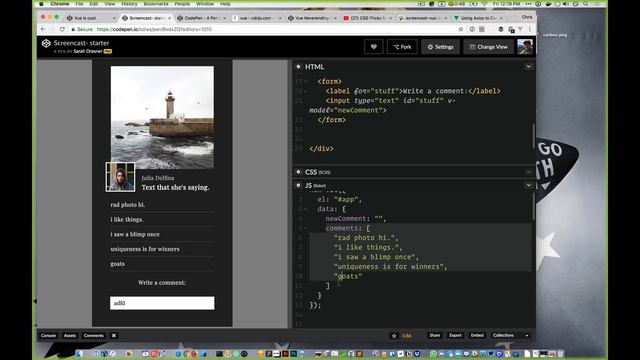The height and width of the screenshot is (360, 640).
Task: Click the '</form>' line in HTML editor
Action: point(331,120)
